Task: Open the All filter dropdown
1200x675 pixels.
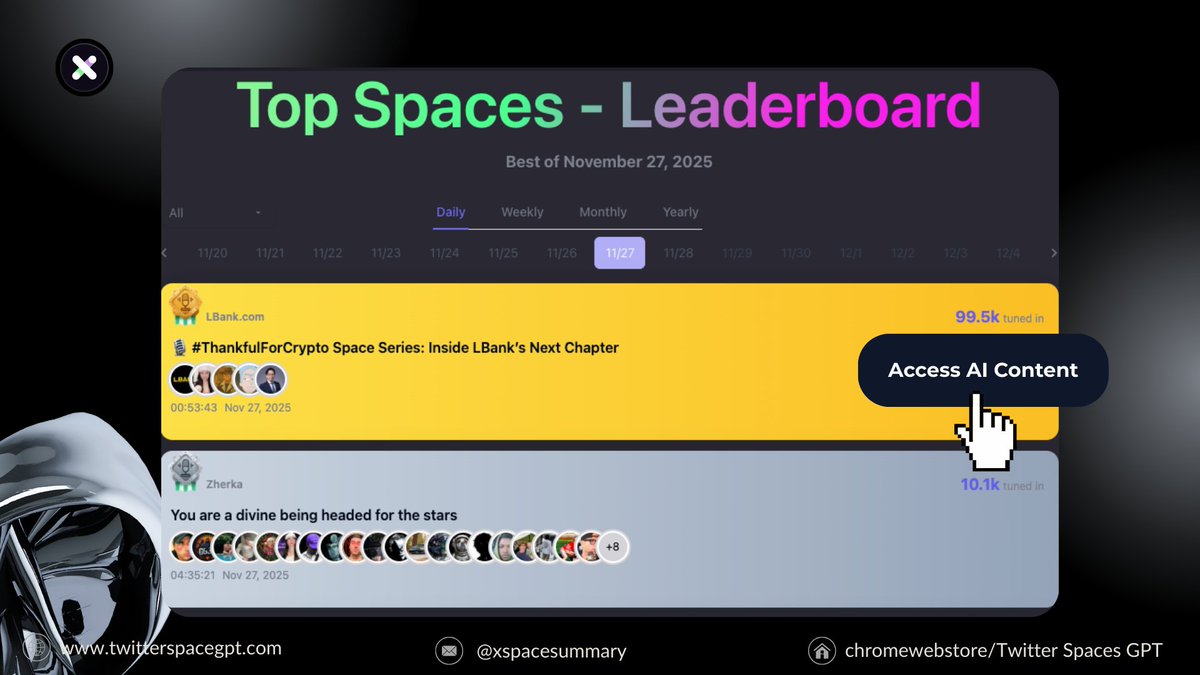Action: click(216, 213)
